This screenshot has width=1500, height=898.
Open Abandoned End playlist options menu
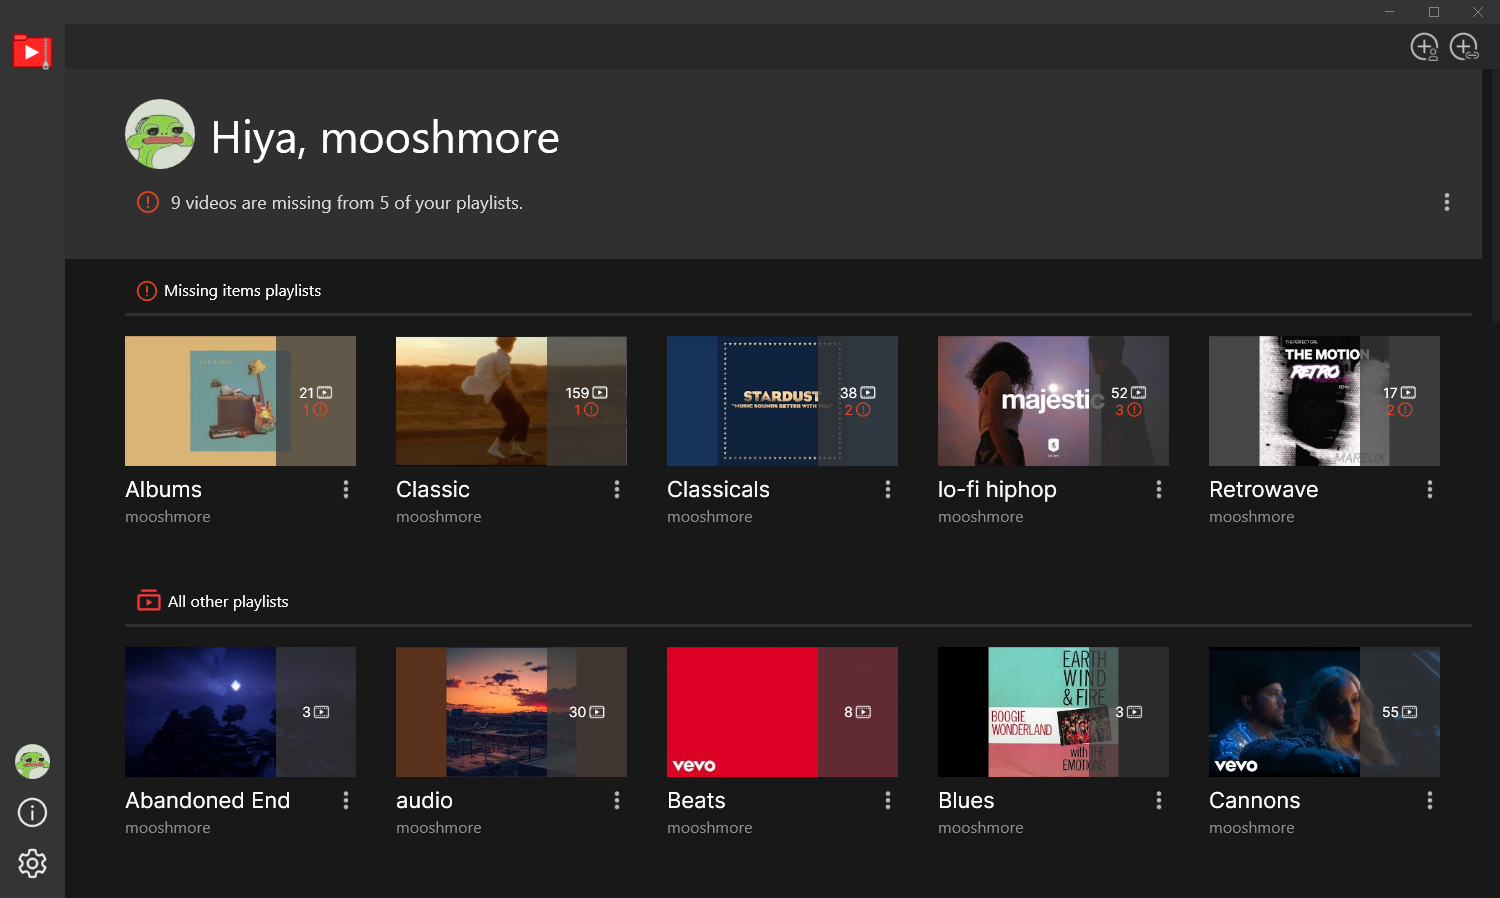(346, 800)
